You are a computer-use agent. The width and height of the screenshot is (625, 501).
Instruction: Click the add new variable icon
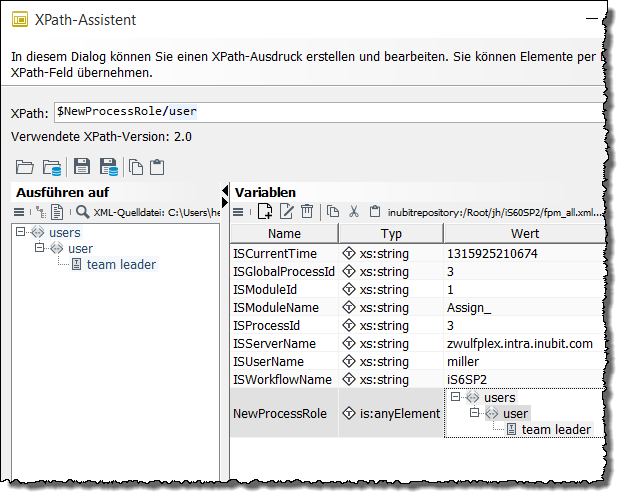[x=265, y=211]
